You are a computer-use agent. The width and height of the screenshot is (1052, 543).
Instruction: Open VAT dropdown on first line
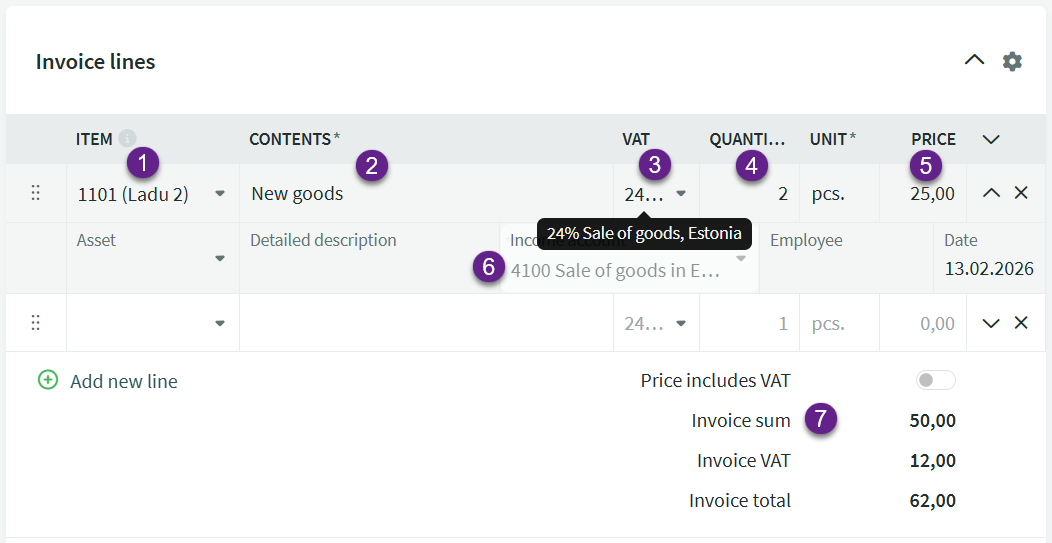(681, 194)
